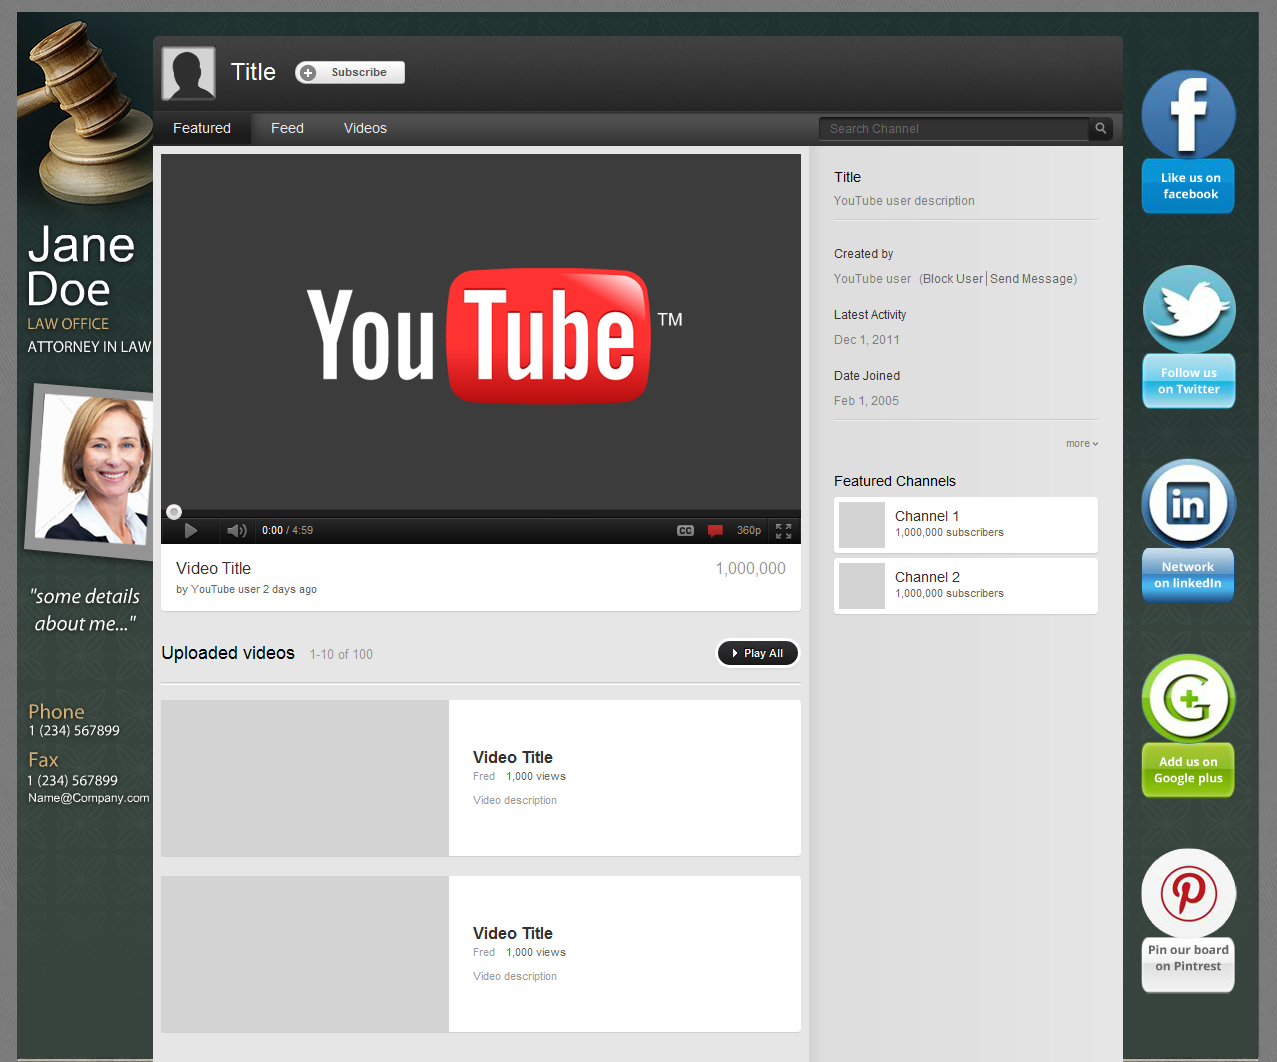Image resolution: width=1277 pixels, height=1062 pixels.
Task: Click second uploaded 'Video Title' heading
Action: [513, 933]
